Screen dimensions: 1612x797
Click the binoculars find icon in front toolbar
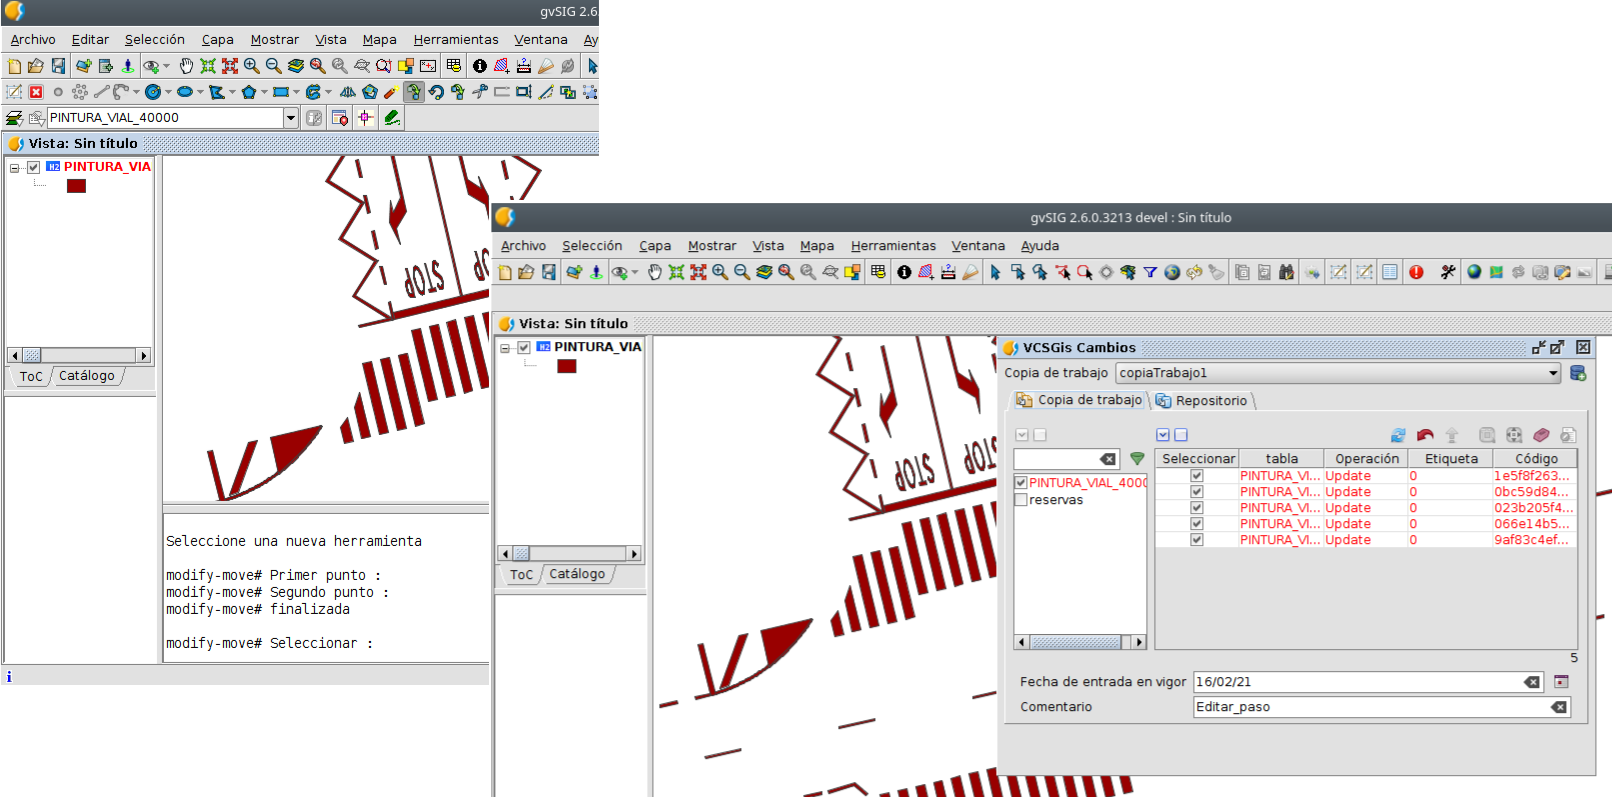click(1286, 272)
